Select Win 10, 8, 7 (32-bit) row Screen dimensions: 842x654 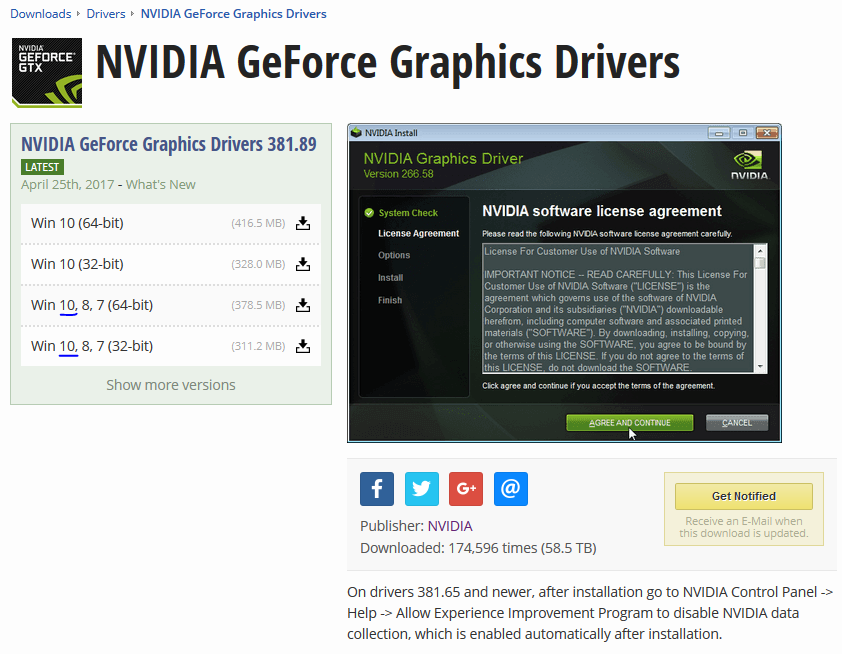(x=171, y=346)
